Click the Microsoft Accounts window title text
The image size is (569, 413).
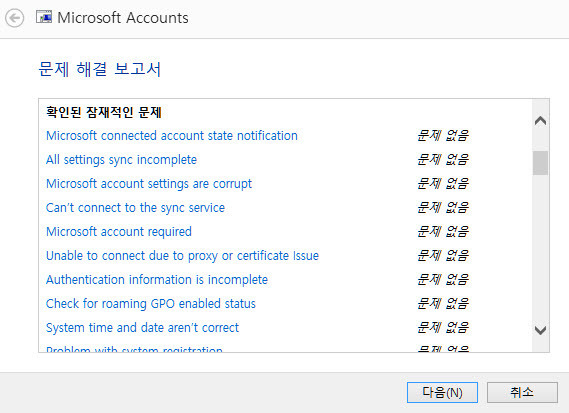(x=123, y=18)
